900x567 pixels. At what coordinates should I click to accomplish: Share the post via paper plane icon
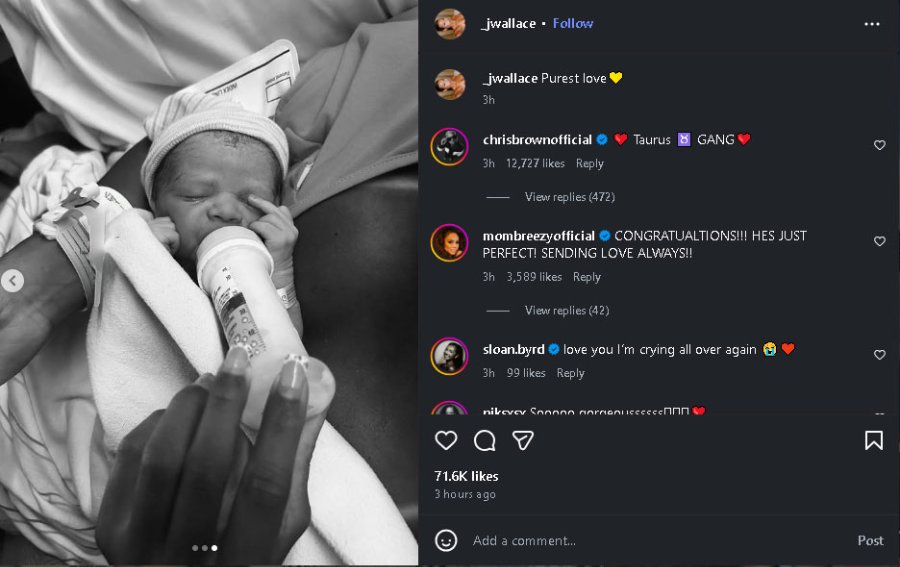[523, 441]
